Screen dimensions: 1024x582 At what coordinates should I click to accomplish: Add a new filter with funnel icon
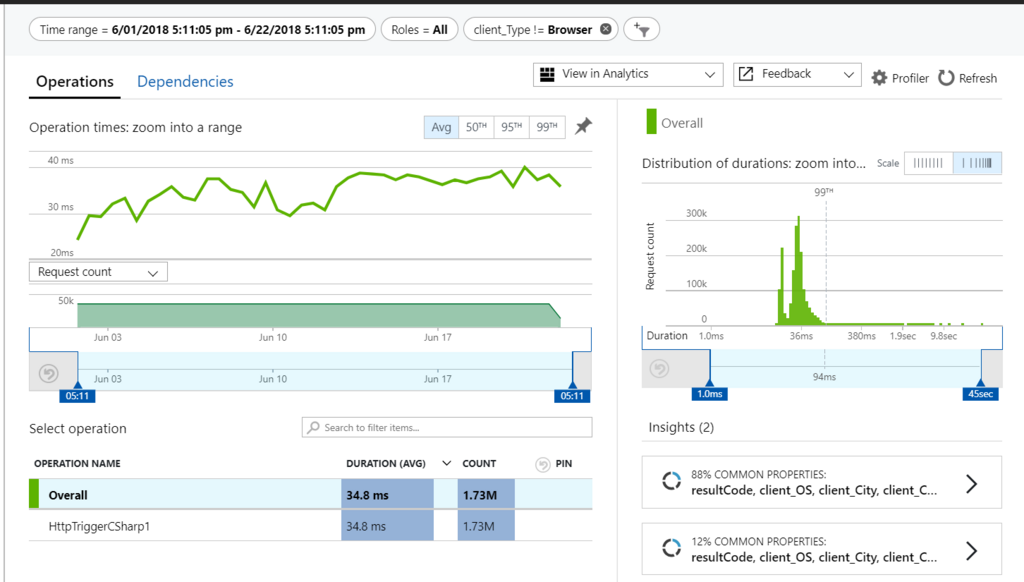pyautogui.click(x=641, y=29)
